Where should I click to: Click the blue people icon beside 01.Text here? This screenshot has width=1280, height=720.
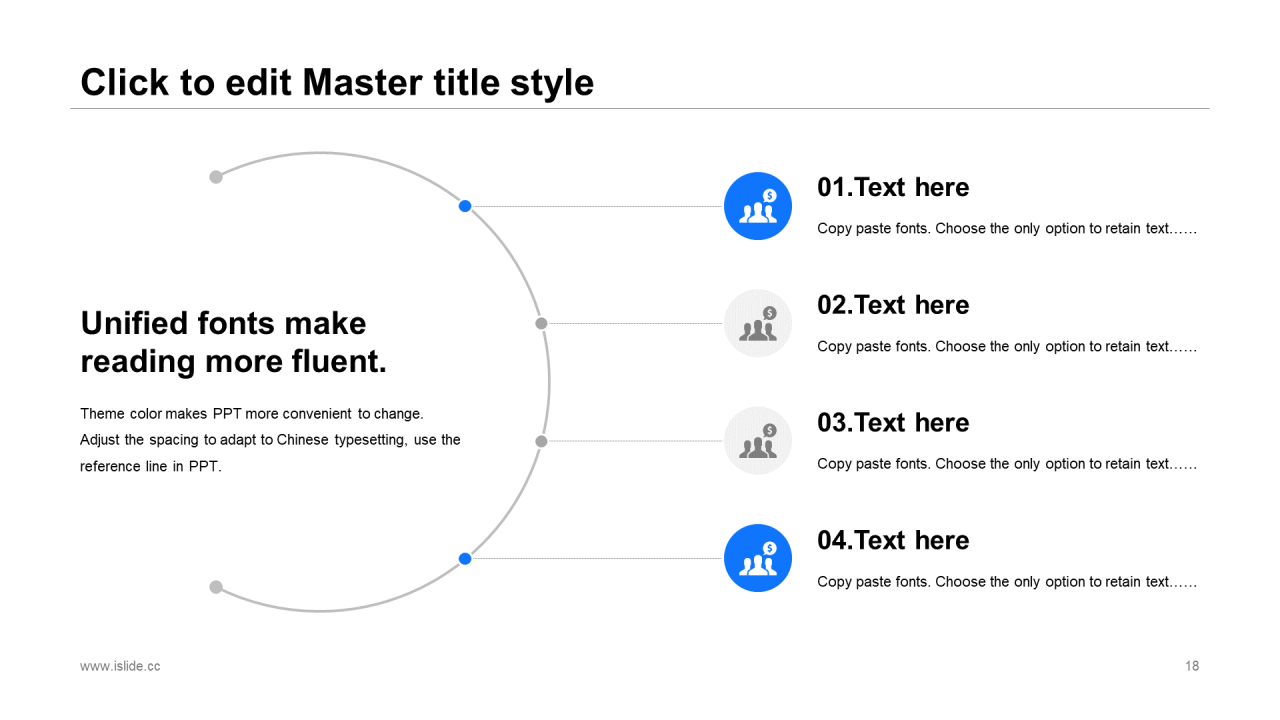point(757,206)
